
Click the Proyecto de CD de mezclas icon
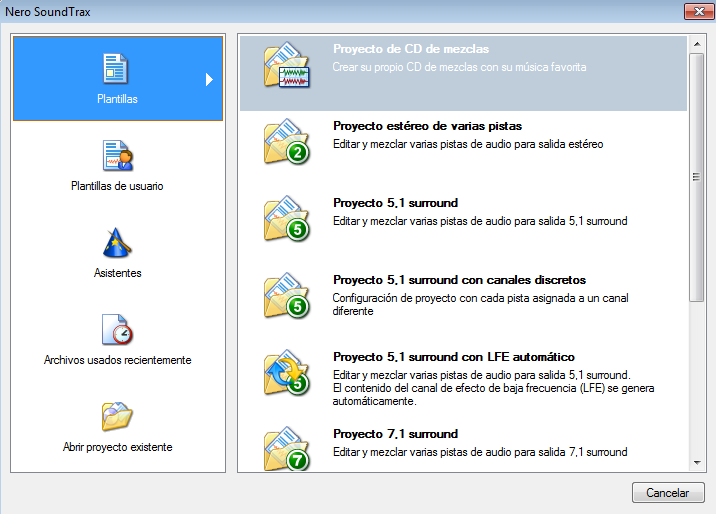click(x=286, y=65)
